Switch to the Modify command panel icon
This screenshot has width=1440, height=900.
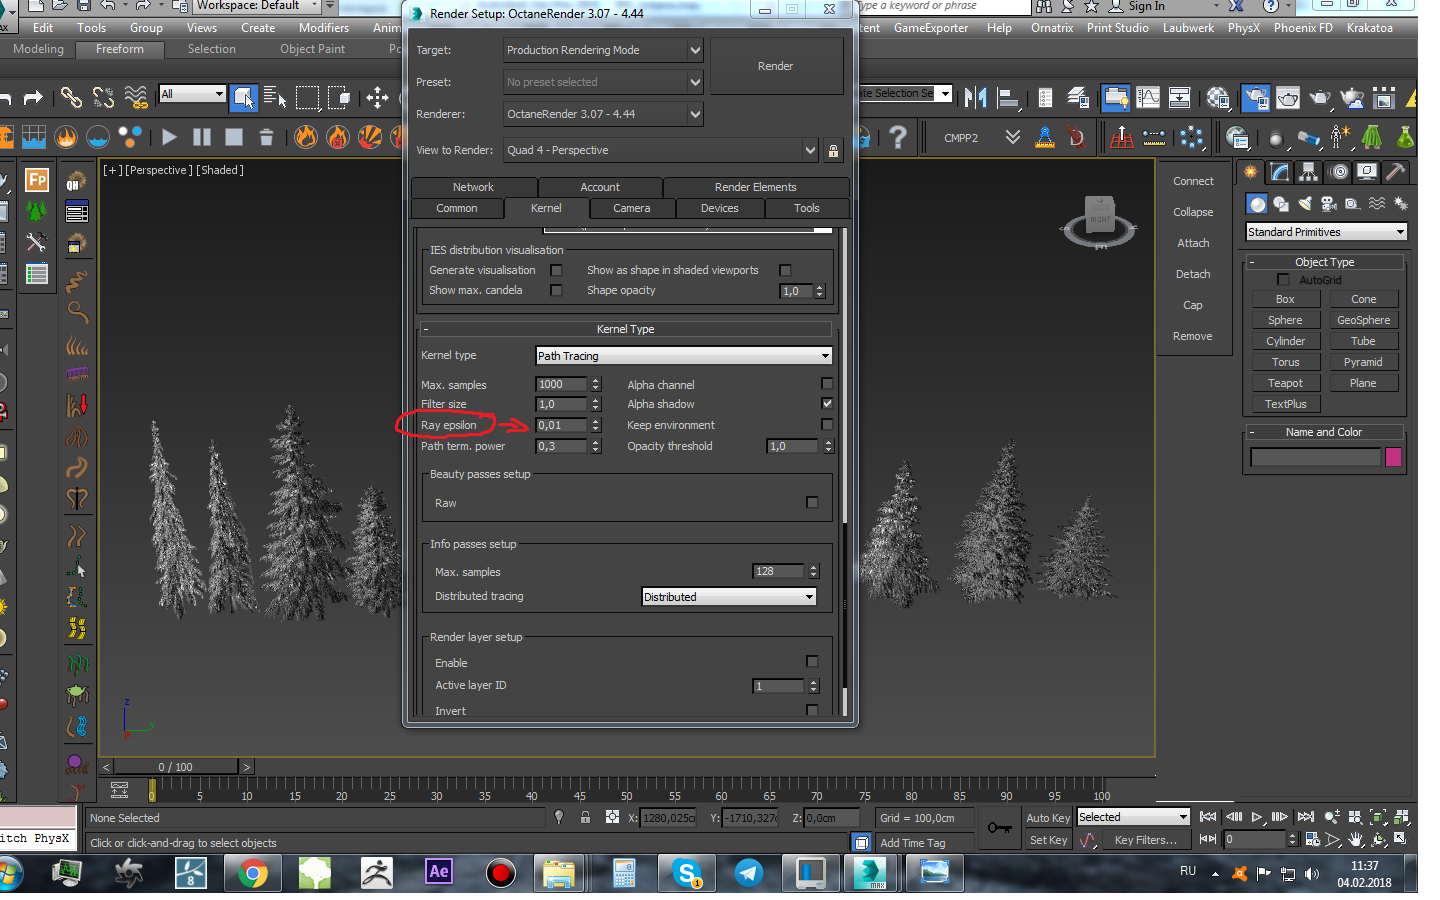(1280, 172)
